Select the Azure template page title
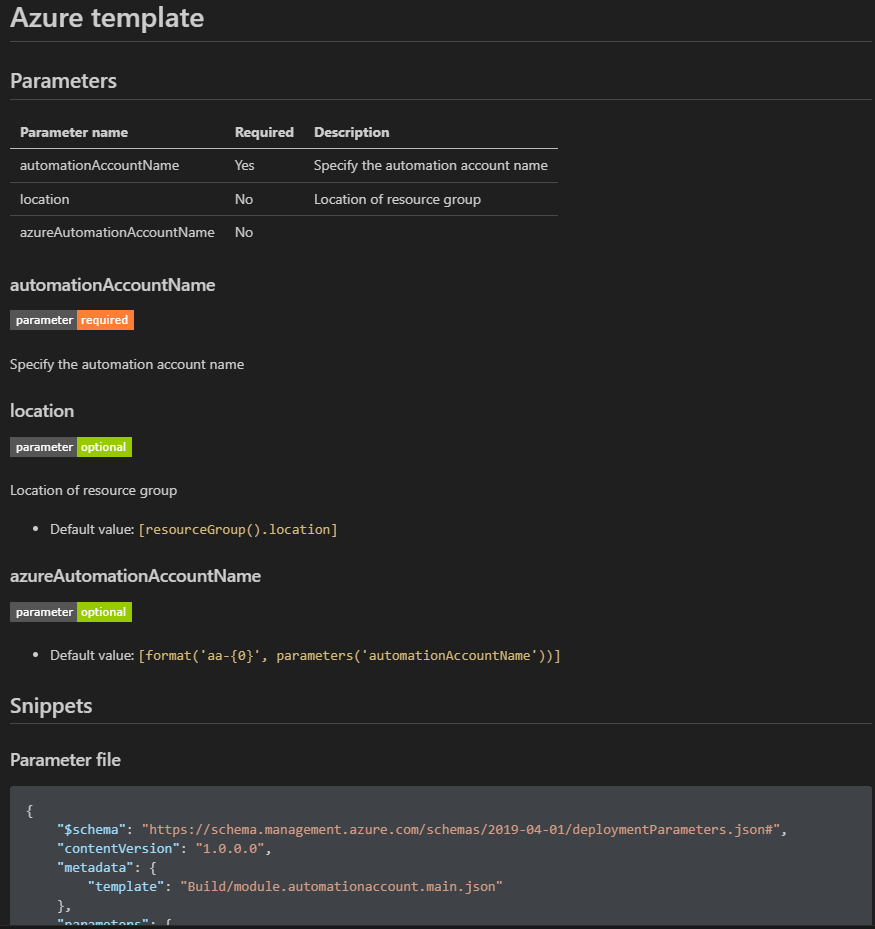The height and width of the screenshot is (929, 875). (106, 18)
